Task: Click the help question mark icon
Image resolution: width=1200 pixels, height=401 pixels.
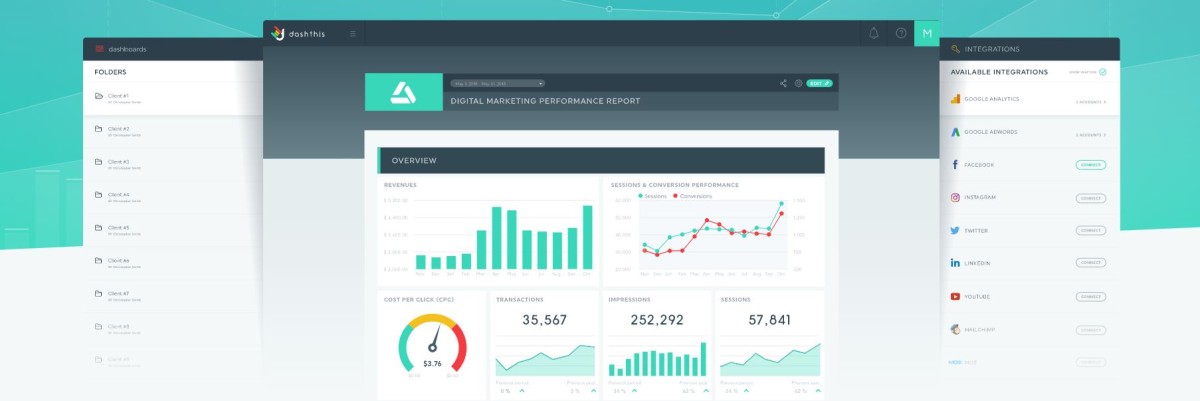Action: point(901,33)
